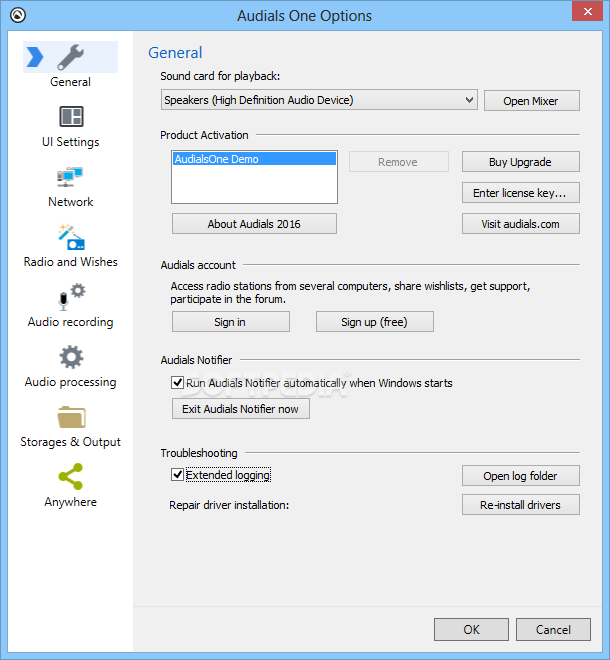
Task: Click the Repair driver installation label
Action: (x=229, y=505)
